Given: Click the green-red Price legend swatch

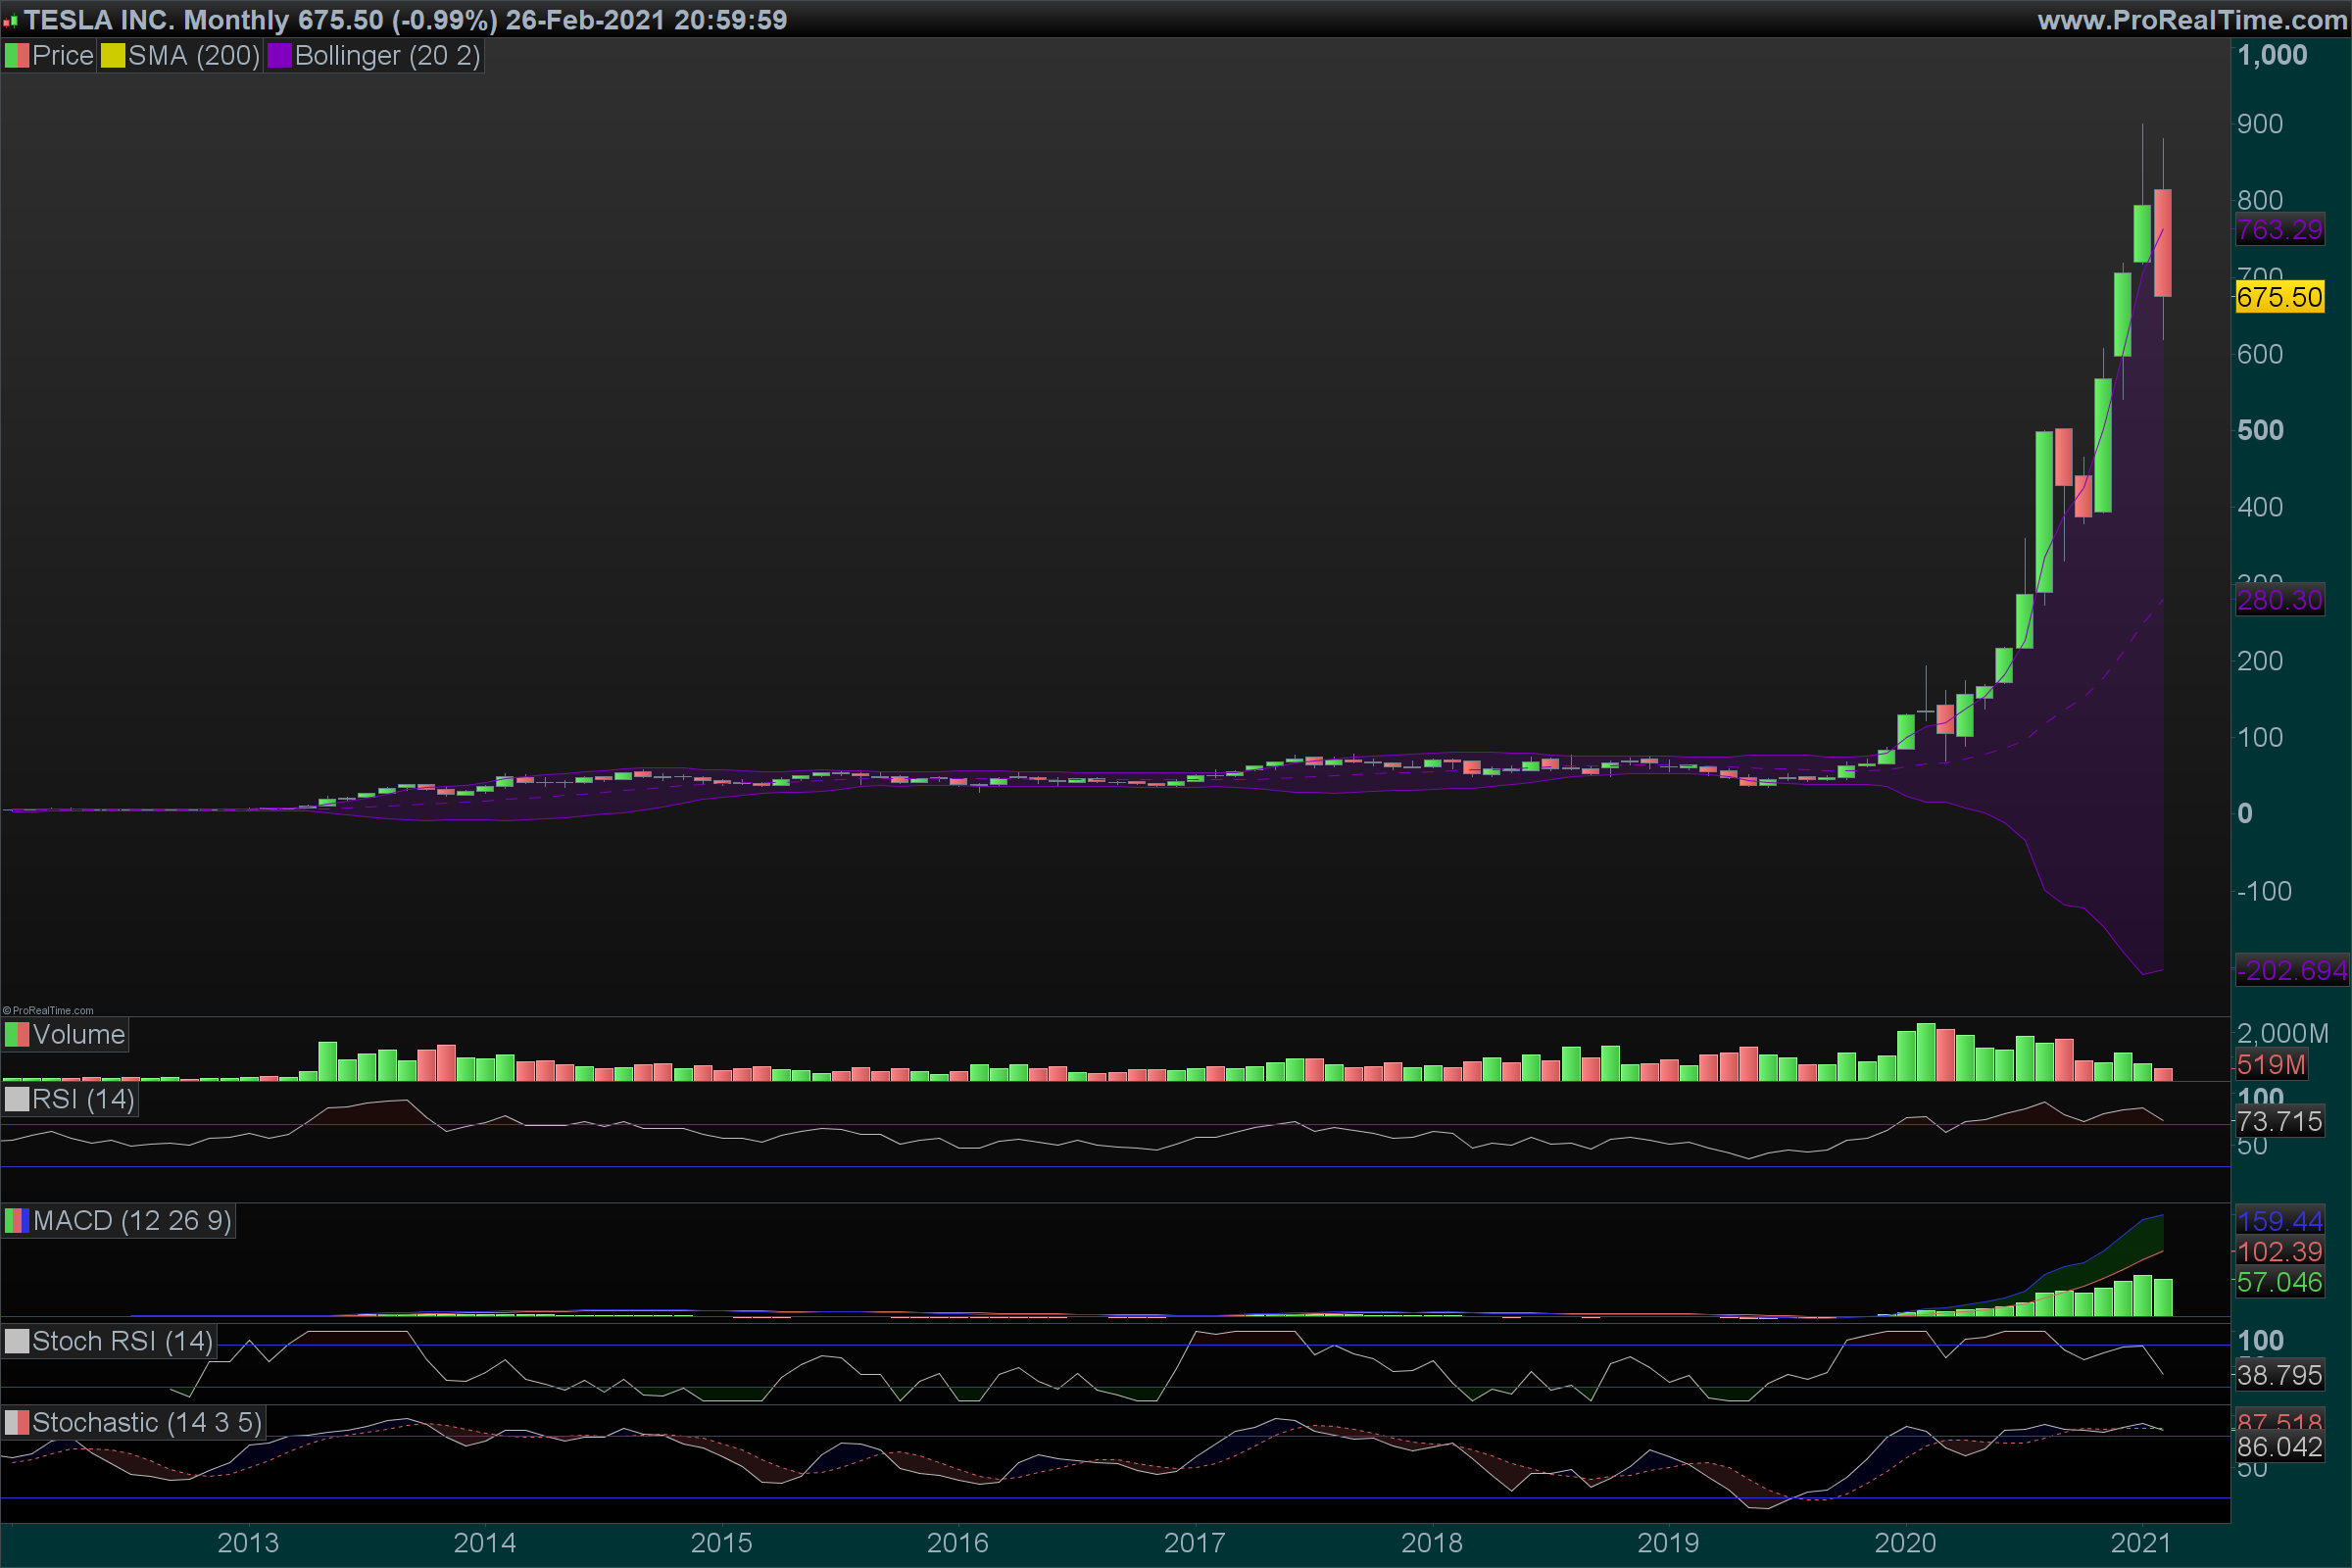Looking at the screenshot, I should pyautogui.click(x=17, y=56).
